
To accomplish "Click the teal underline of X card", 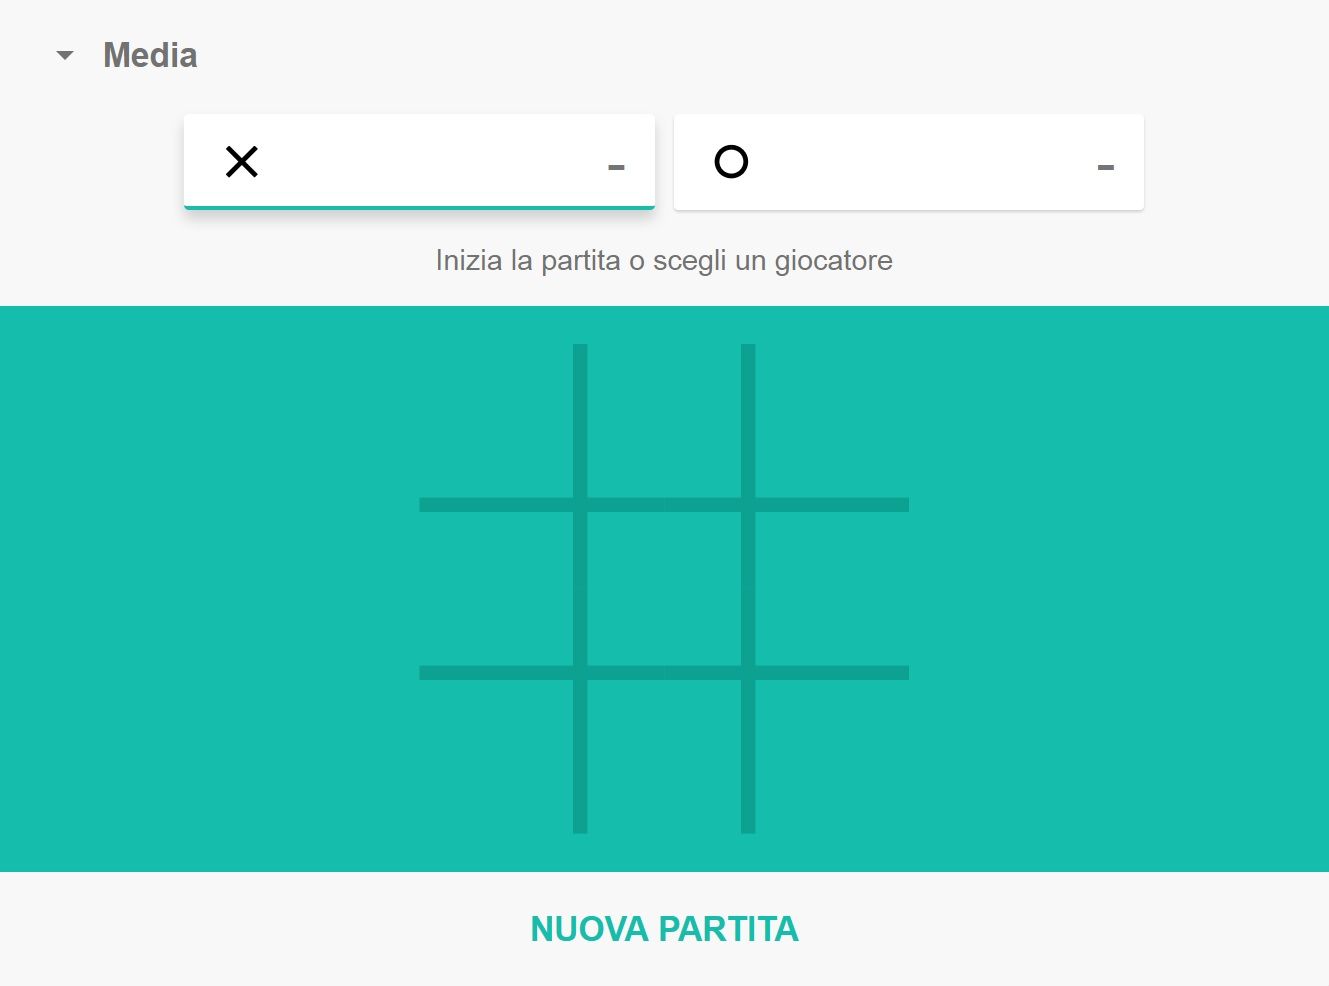I will (419, 207).
